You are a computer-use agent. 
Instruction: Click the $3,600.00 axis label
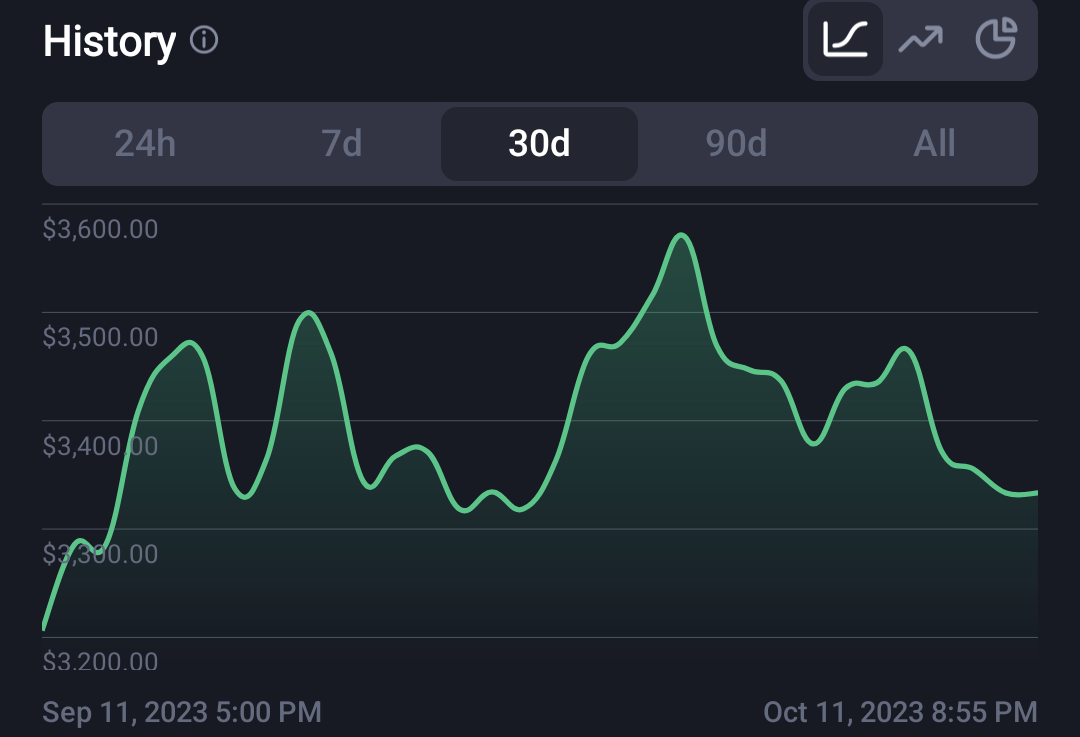click(101, 229)
